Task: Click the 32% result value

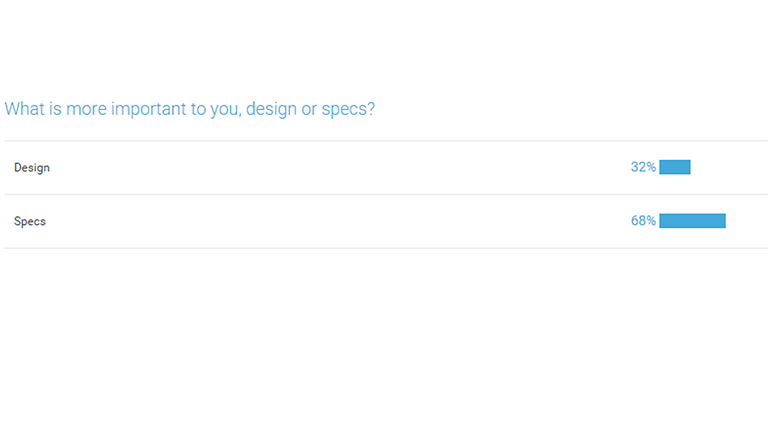Action: click(643, 167)
